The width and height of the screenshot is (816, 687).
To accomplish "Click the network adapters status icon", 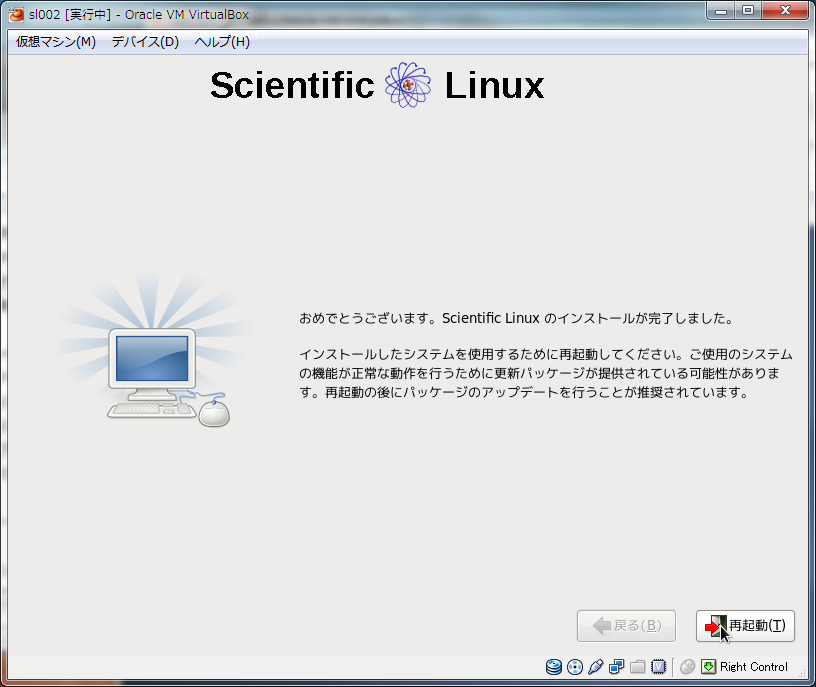I will click(617, 667).
